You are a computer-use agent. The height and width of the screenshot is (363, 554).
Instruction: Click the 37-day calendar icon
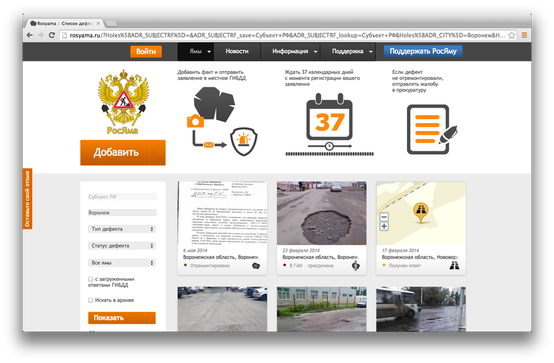tap(329, 117)
